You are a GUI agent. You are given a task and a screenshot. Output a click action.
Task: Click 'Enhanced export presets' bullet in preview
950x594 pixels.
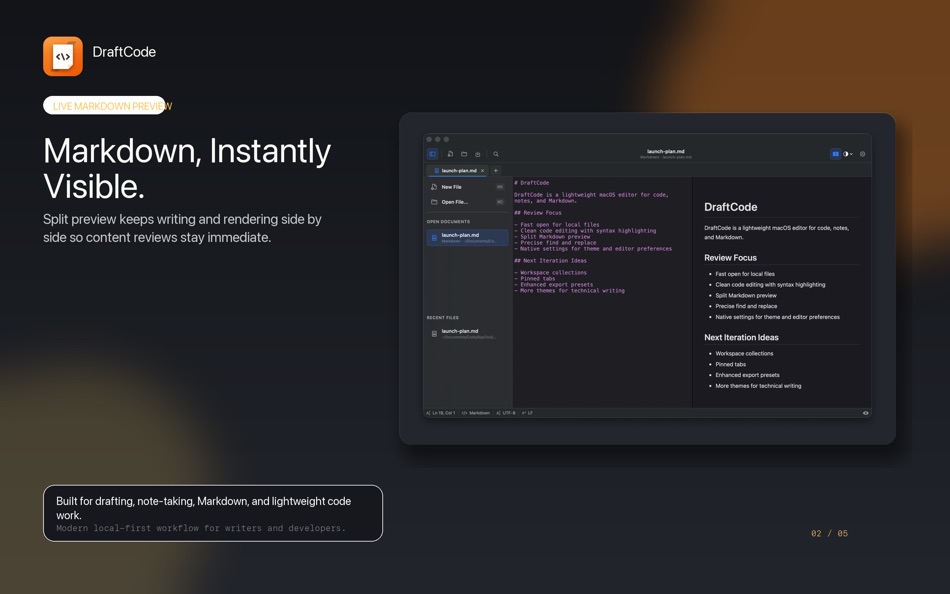747,375
